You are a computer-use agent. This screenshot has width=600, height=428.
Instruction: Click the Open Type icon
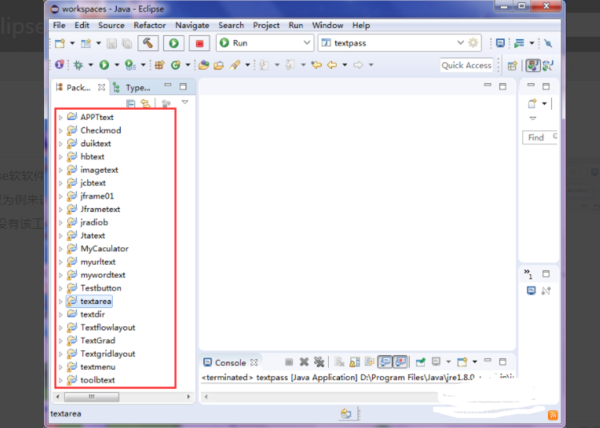tap(204, 65)
